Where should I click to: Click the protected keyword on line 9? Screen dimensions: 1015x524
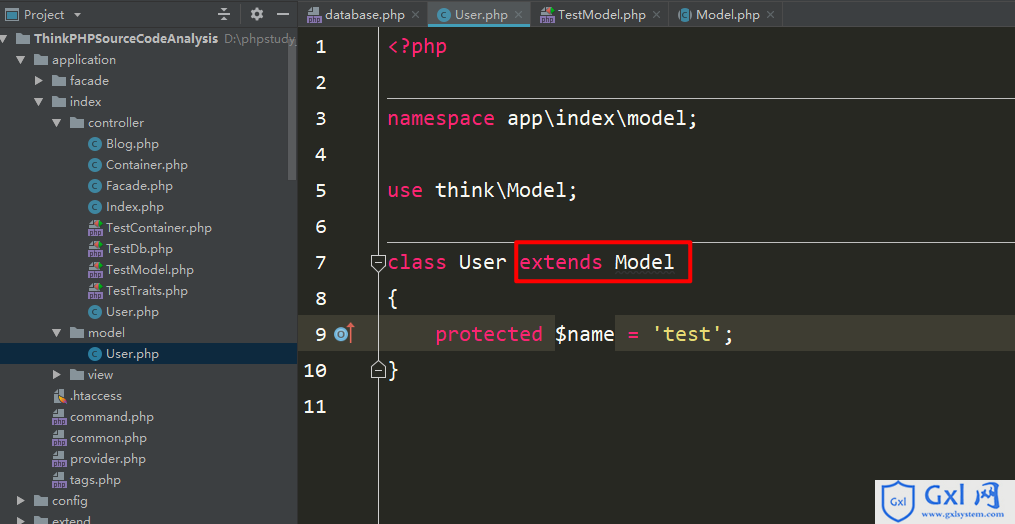pyautogui.click(x=489, y=334)
